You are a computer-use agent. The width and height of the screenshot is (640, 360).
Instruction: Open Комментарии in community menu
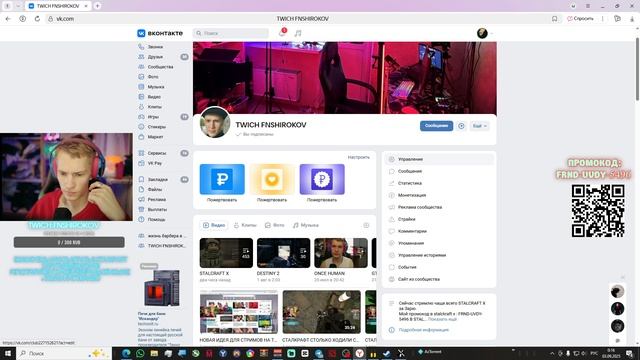tap(439, 231)
